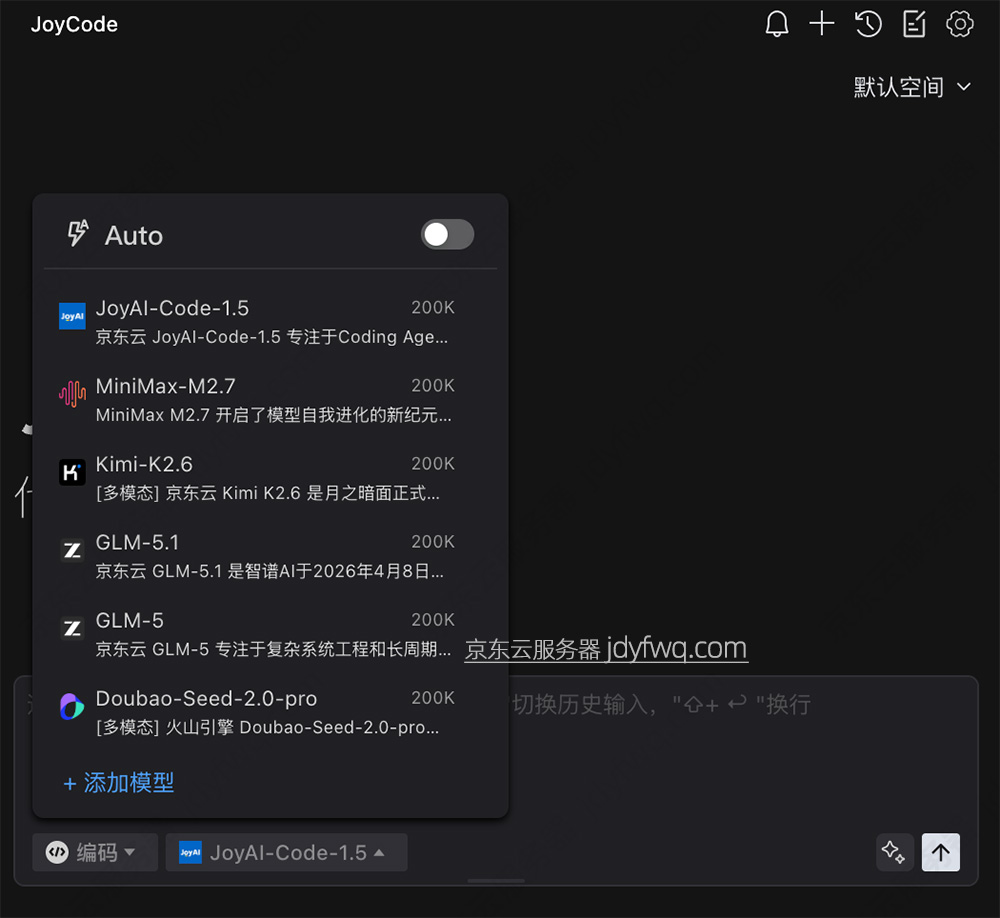This screenshot has height=918, width=1000.
Task: Click the 200K label of Doubao-Seed-2.0-pro
Action: (x=433, y=698)
